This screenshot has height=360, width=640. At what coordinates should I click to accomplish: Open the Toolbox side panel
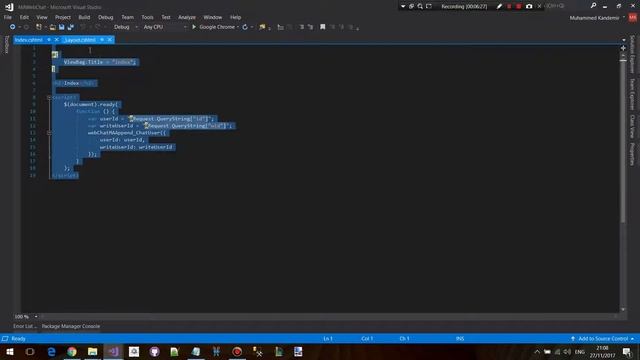6,44
